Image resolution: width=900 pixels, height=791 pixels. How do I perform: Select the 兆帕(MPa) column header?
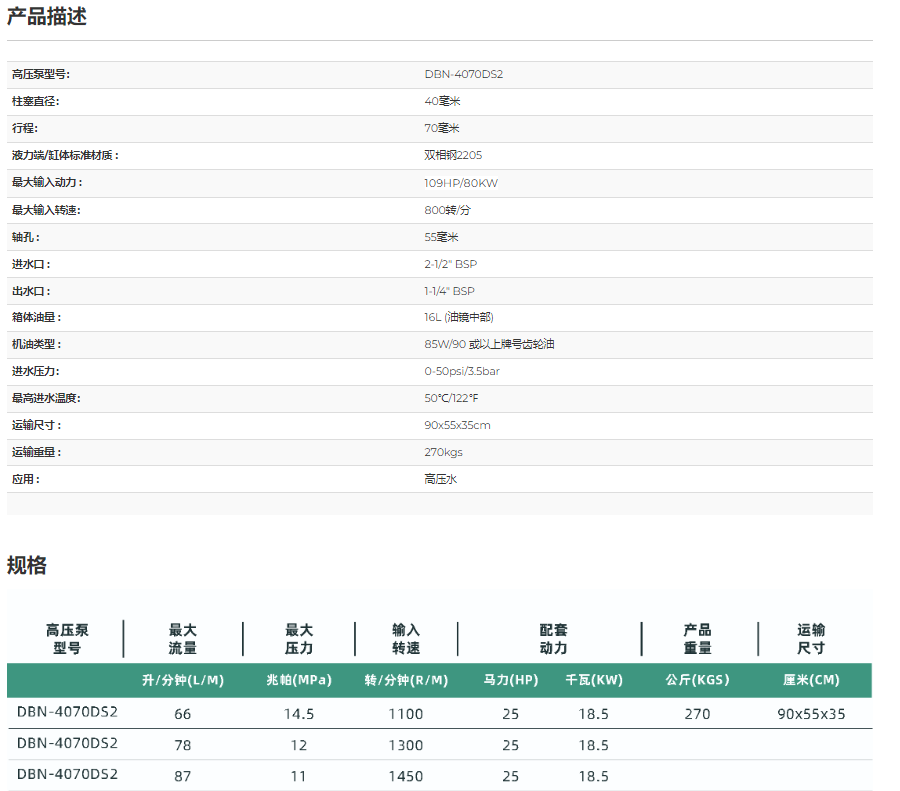299,680
